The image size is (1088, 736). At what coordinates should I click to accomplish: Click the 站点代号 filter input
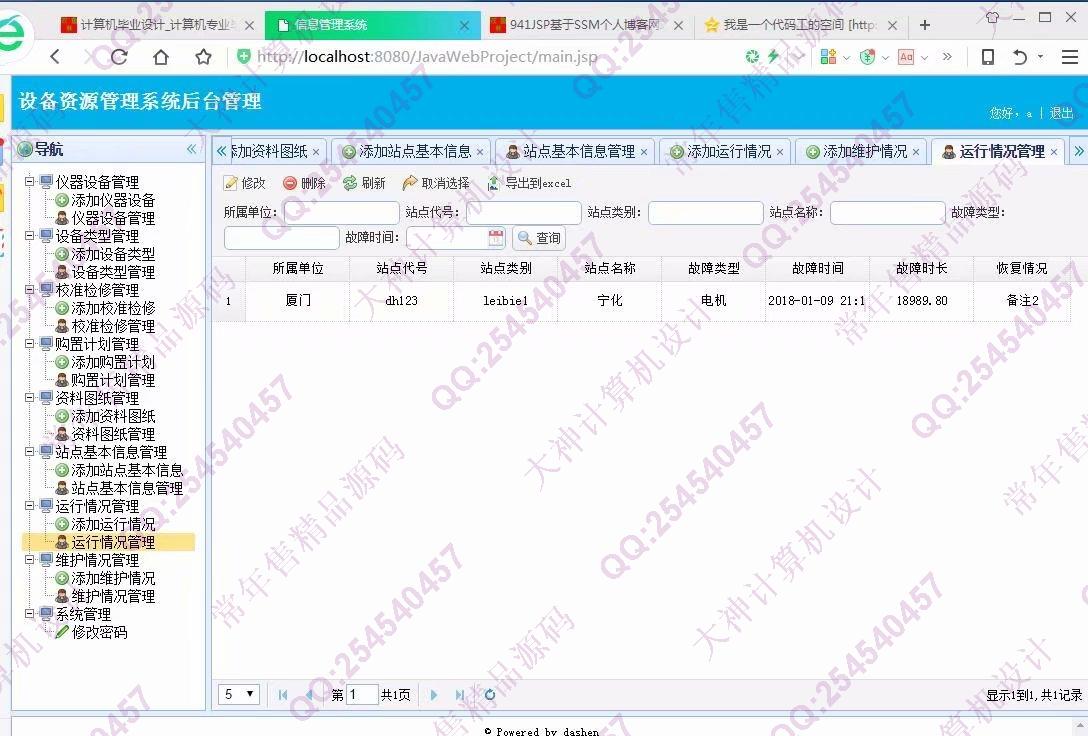523,212
